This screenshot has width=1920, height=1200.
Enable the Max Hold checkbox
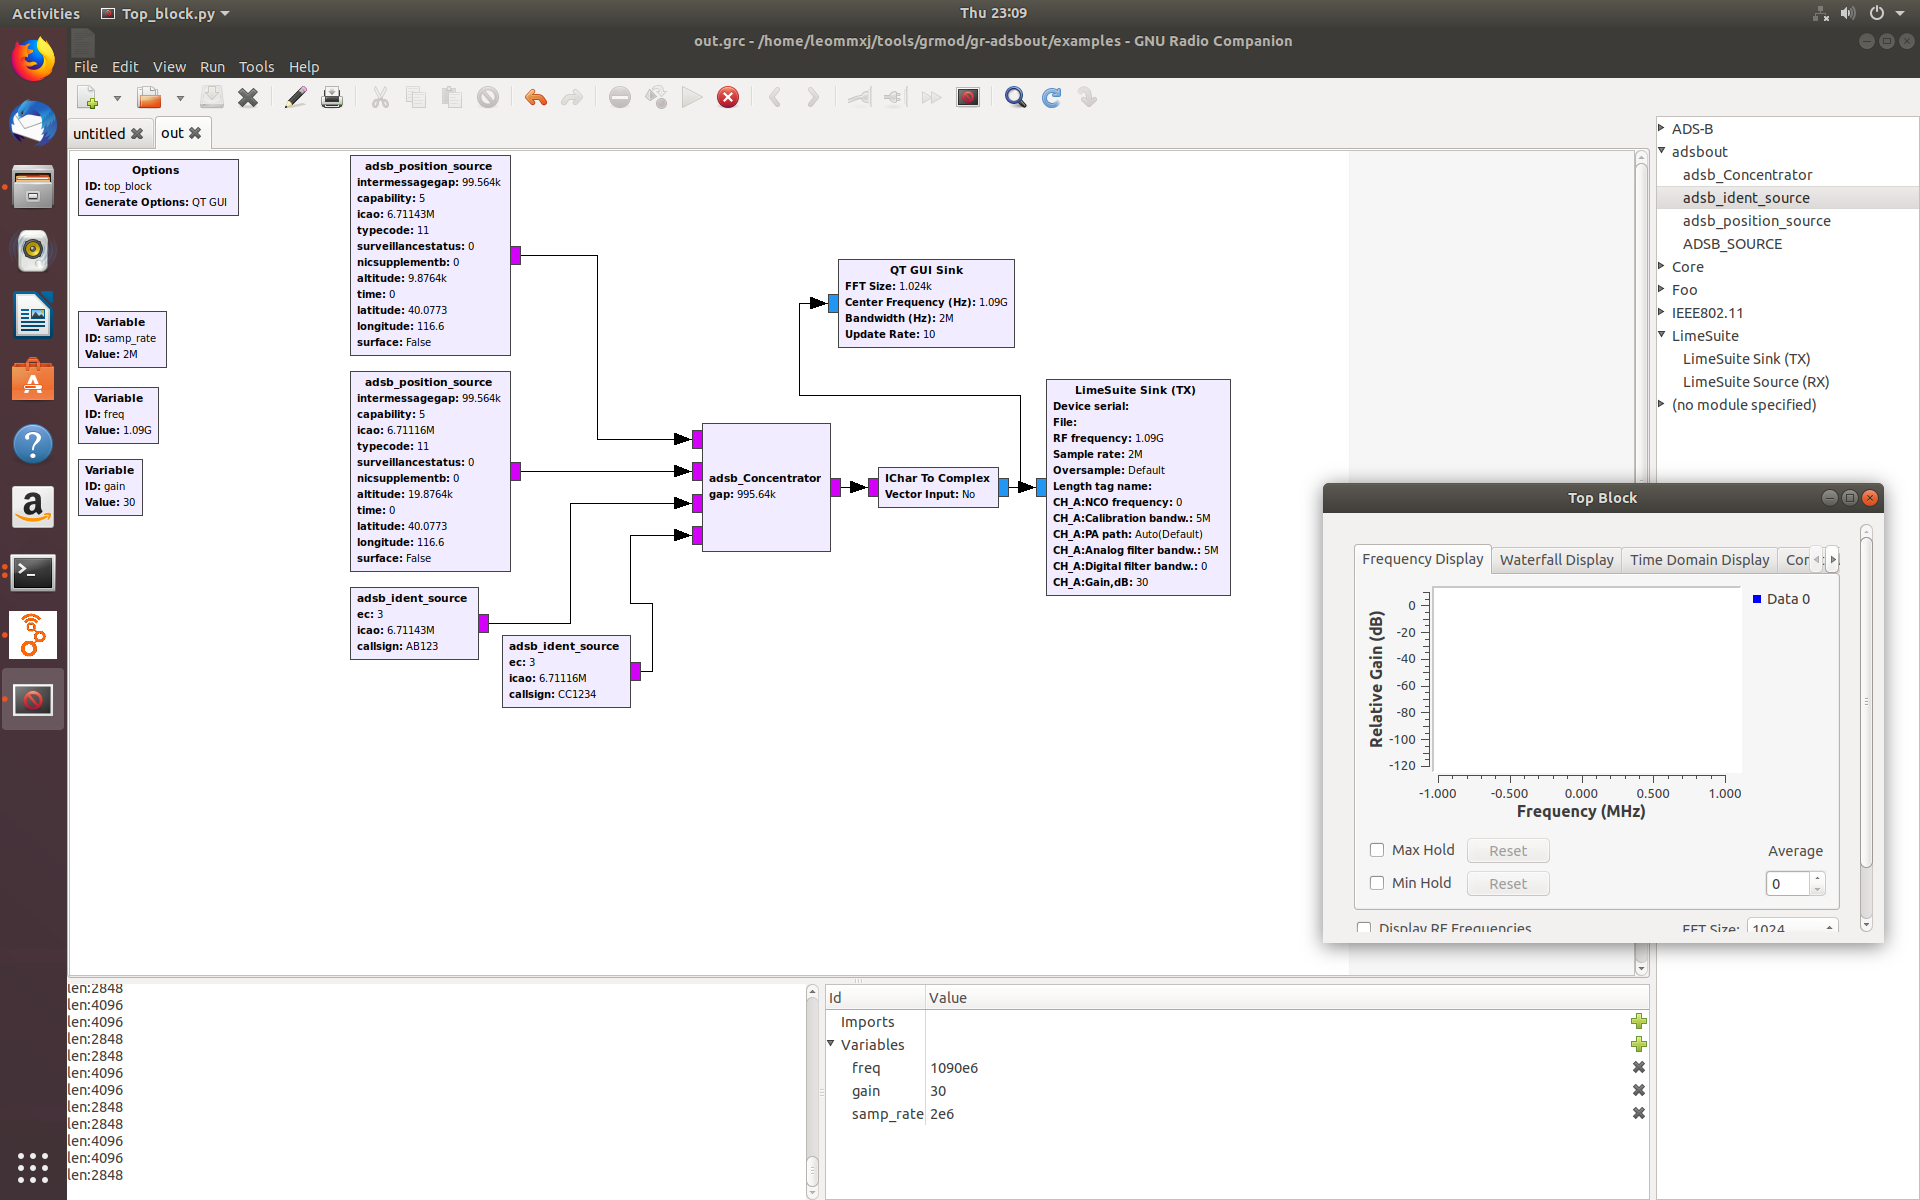click(x=1377, y=850)
